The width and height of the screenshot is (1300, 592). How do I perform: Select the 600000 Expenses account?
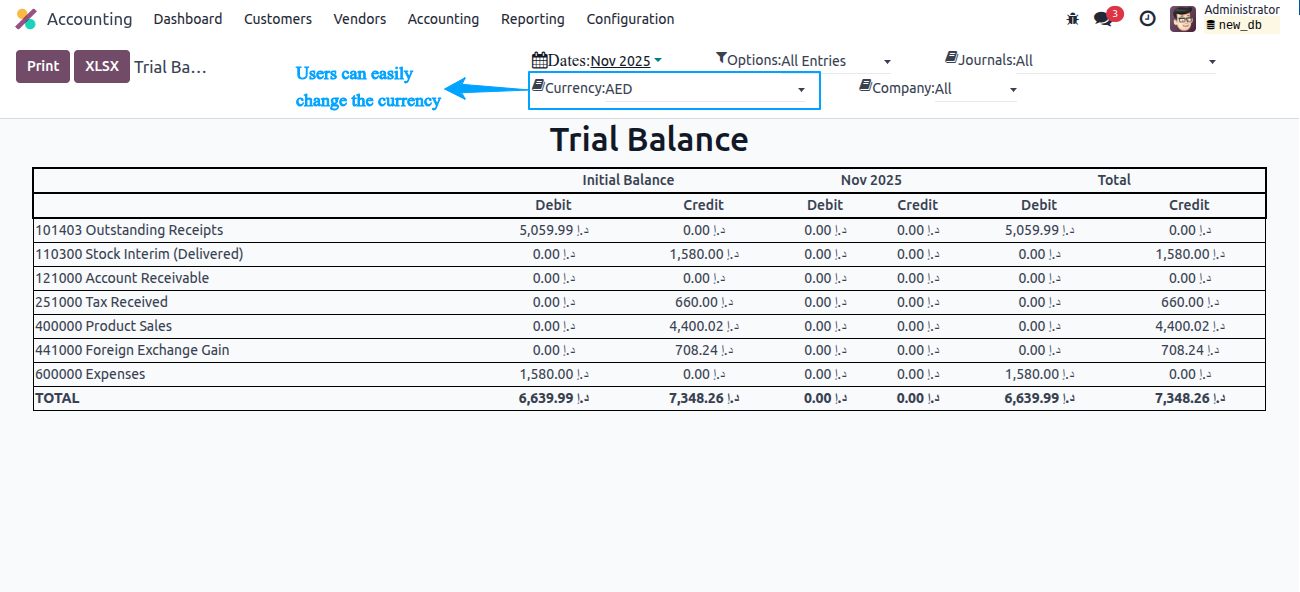pyautogui.click(x=90, y=374)
